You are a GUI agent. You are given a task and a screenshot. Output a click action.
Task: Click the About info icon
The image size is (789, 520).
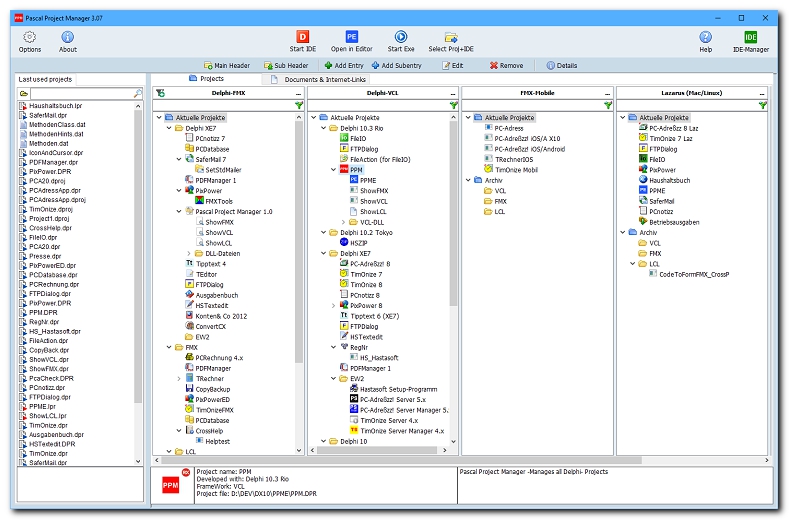(67, 37)
